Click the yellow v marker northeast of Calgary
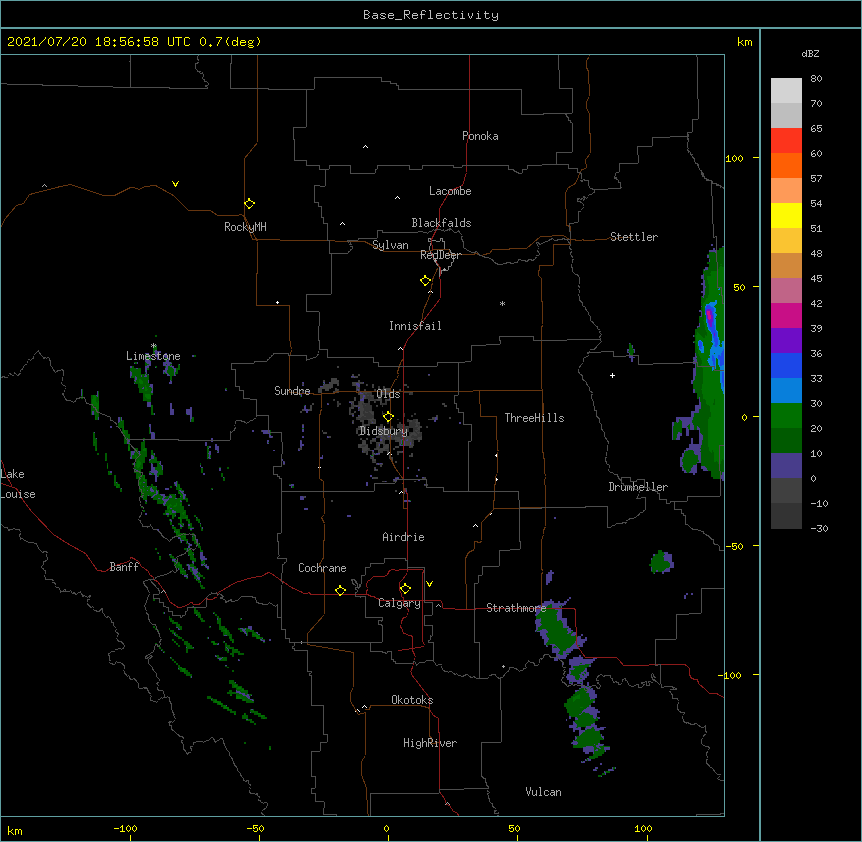This screenshot has width=862, height=842. coord(429,584)
